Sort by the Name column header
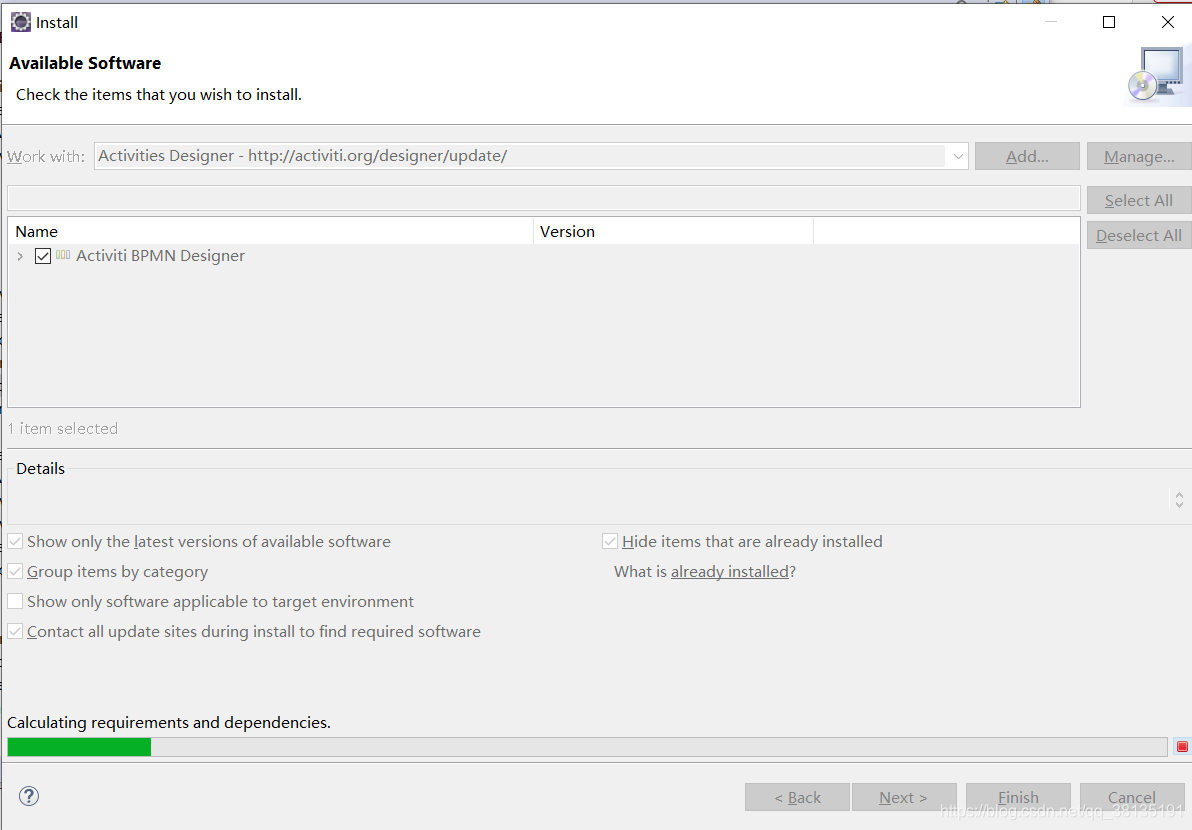The image size is (1192, 830). tap(271, 231)
